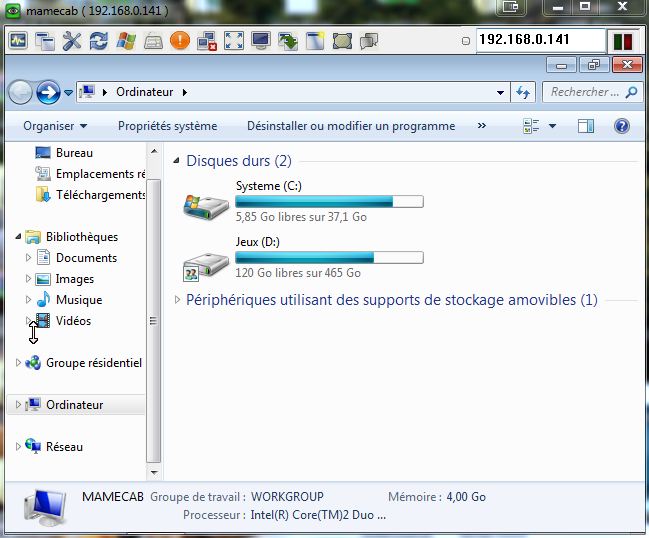Image resolution: width=649 pixels, height=538 pixels.
Task: Click the Rechercher search box
Action: click(x=592, y=92)
